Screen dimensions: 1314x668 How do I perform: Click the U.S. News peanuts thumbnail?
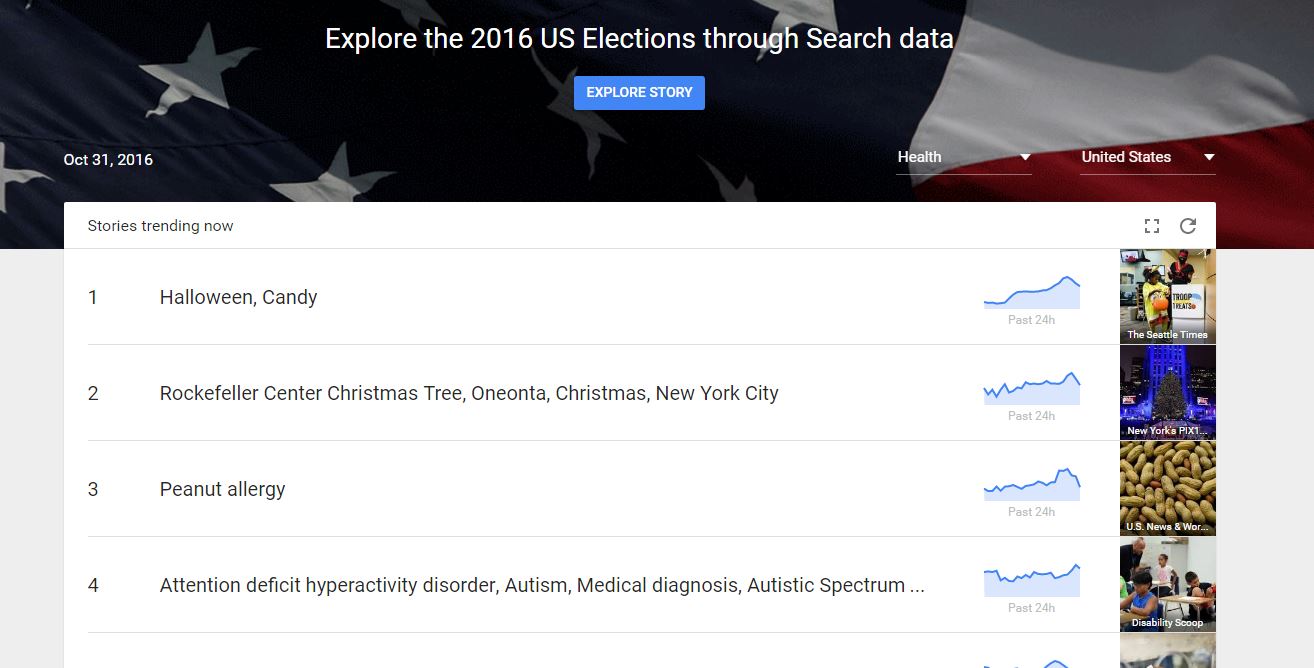pos(1168,488)
